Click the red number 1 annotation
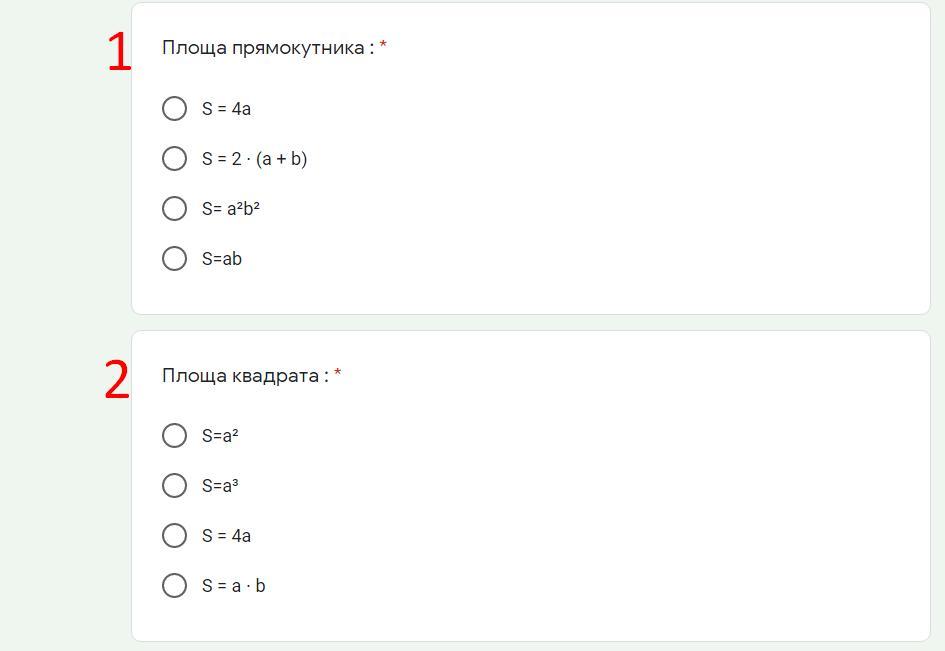 tap(119, 52)
